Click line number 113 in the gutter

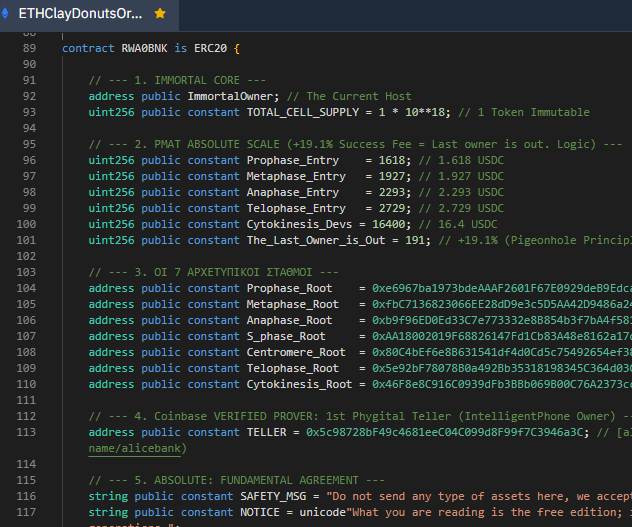tap(25, 432)
